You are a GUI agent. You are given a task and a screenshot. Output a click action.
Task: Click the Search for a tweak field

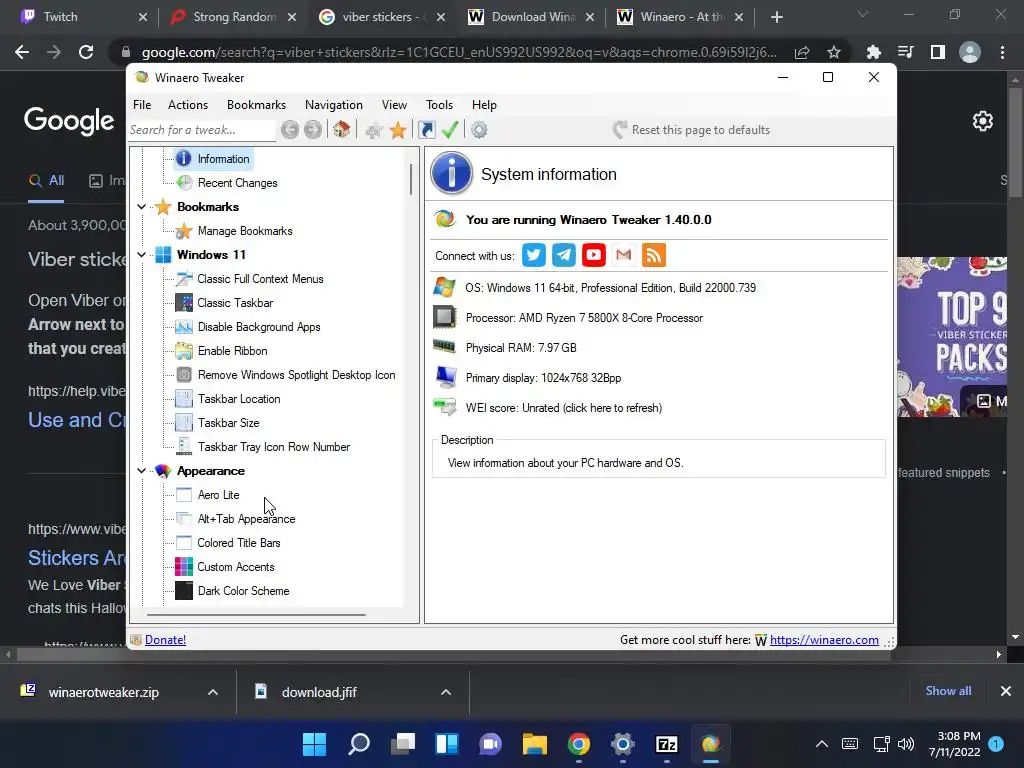[x=201, y=130]
